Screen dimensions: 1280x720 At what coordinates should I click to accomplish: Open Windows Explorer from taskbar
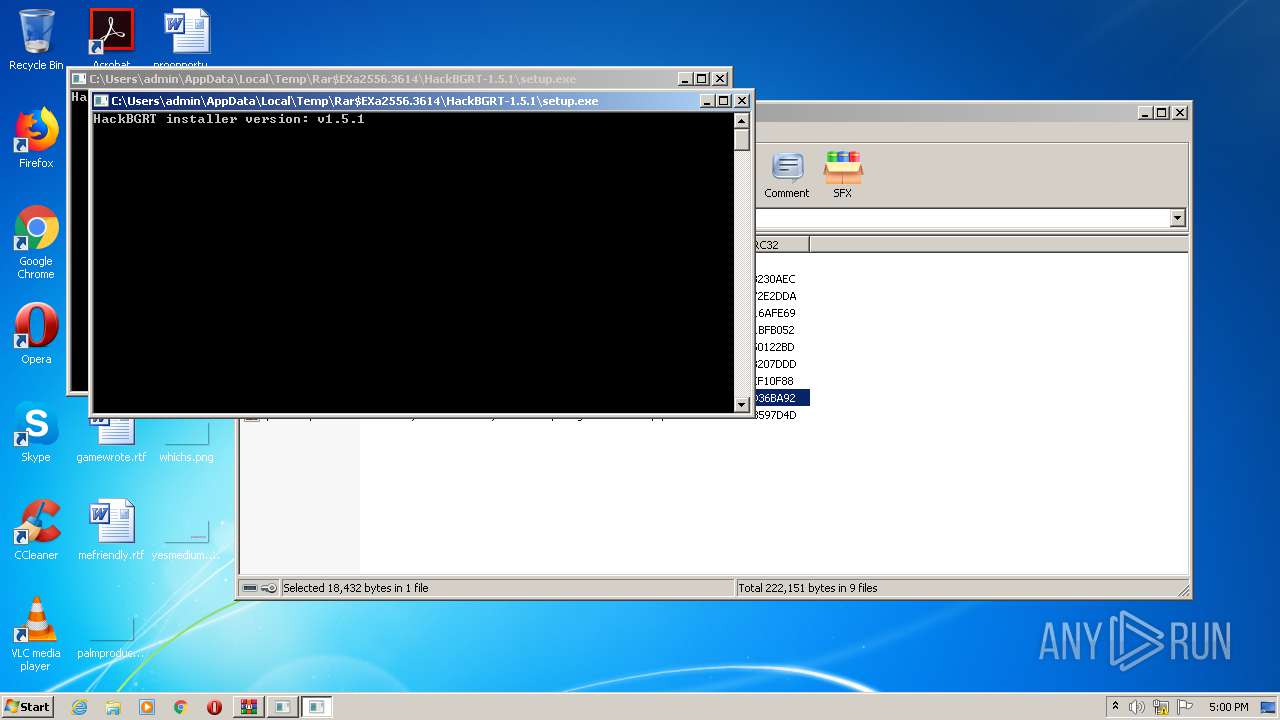(x=113, y=707)
